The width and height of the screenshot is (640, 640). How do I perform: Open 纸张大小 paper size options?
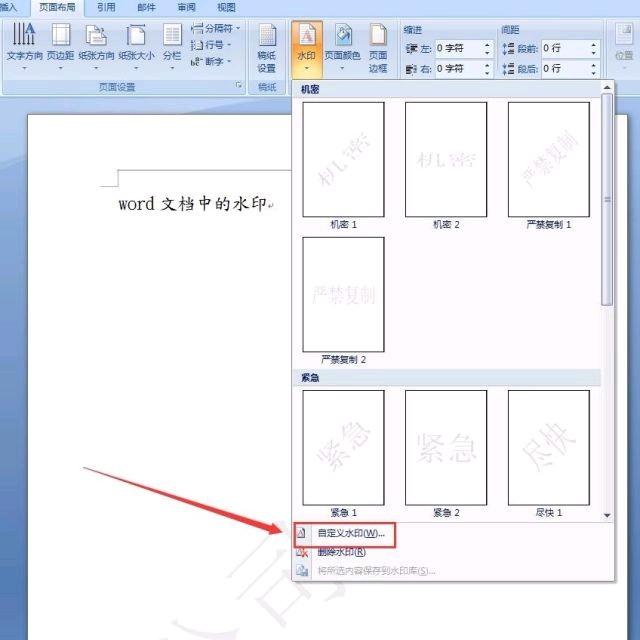click(136, 46)
